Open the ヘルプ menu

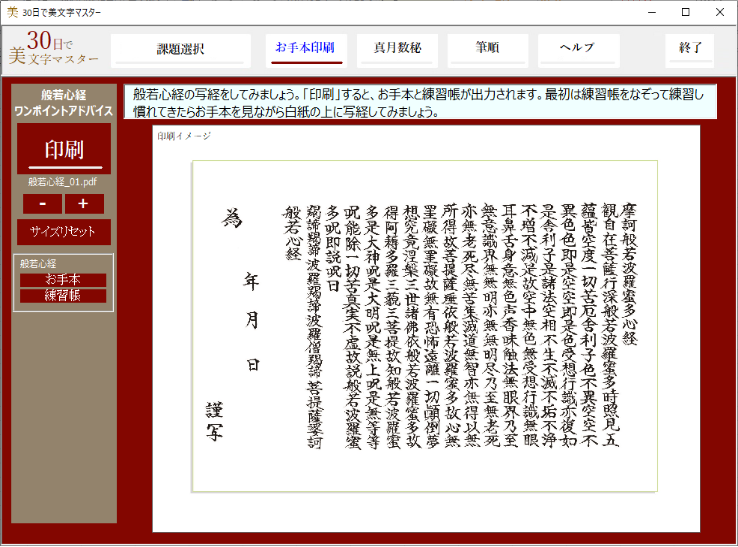tap(577, 48)
